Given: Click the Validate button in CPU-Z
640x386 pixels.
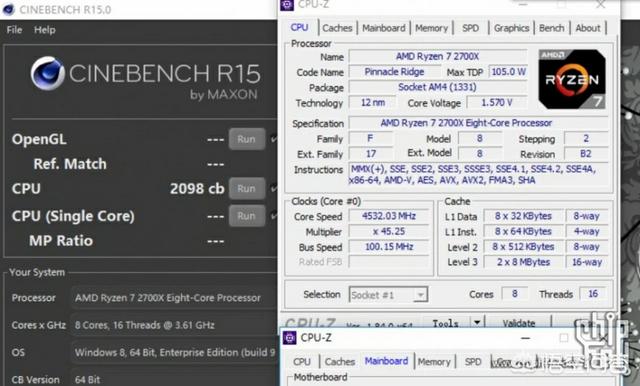Looking at the screenshot, I should point(519,323).
